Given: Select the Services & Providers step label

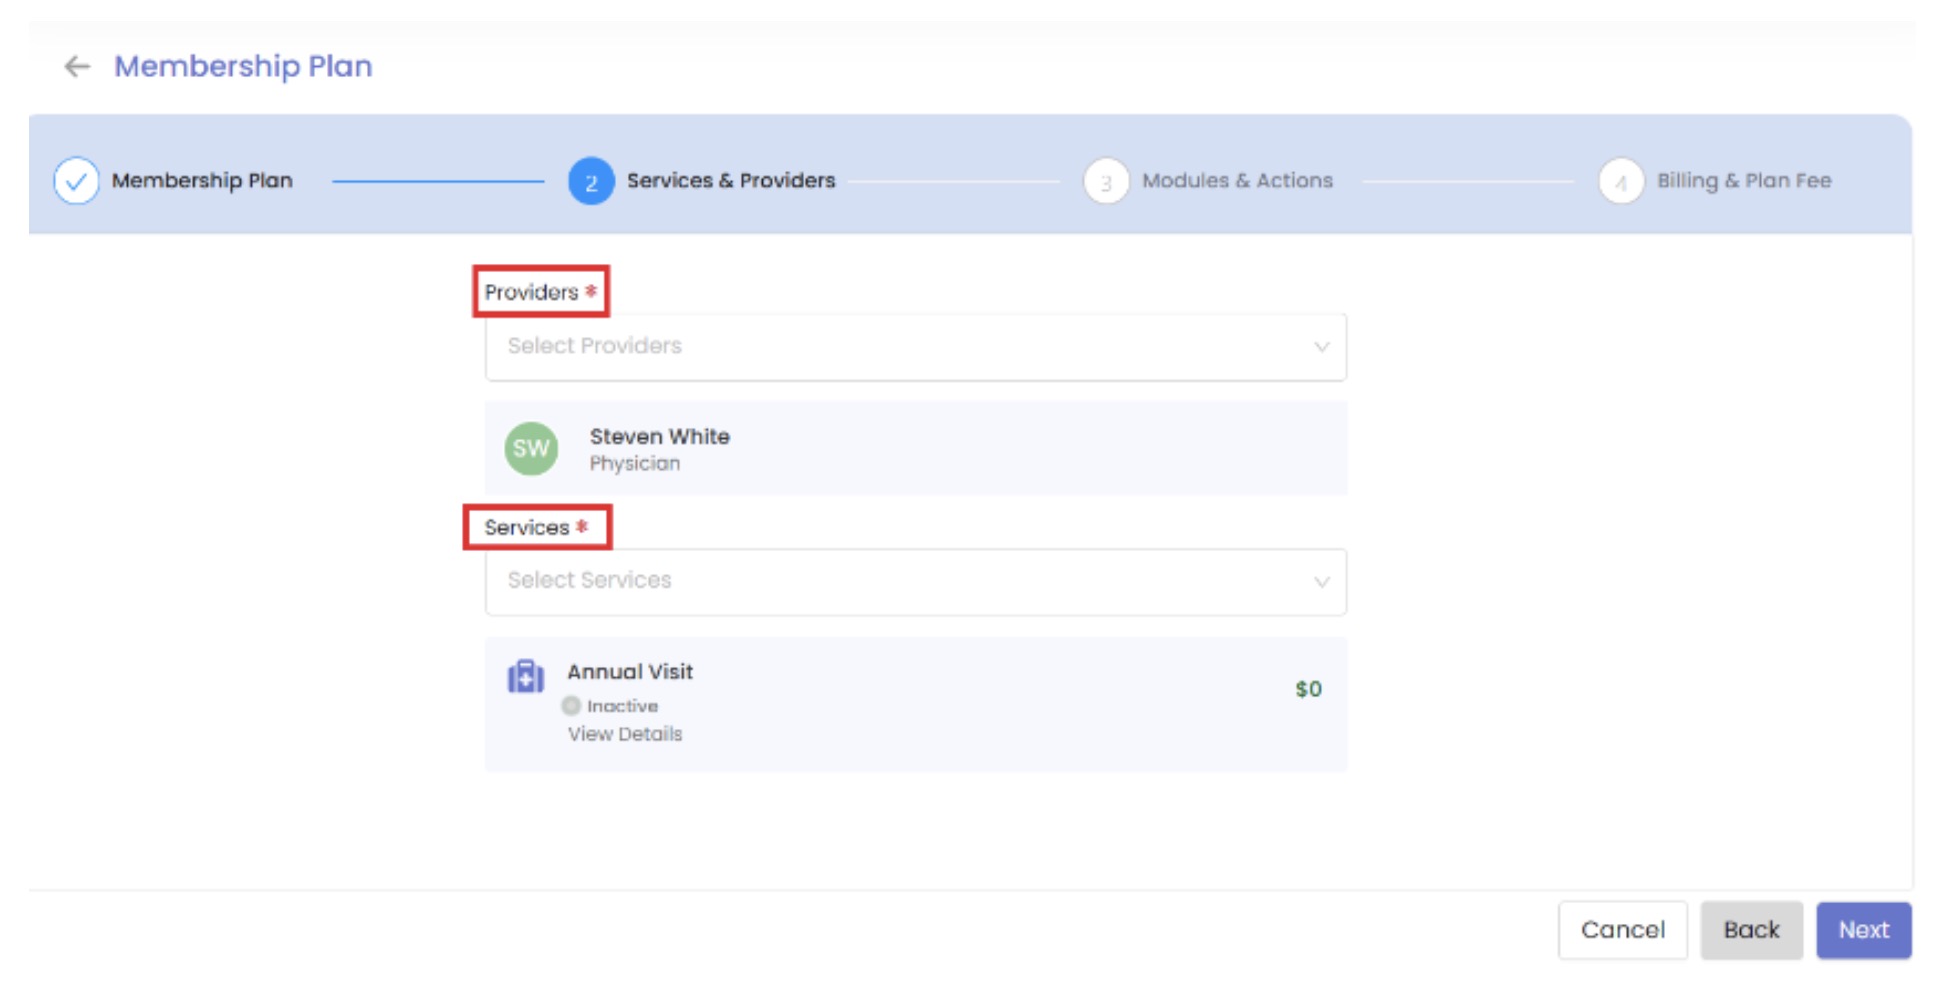Looking at the screenshot, I should (x=731, y=181).
